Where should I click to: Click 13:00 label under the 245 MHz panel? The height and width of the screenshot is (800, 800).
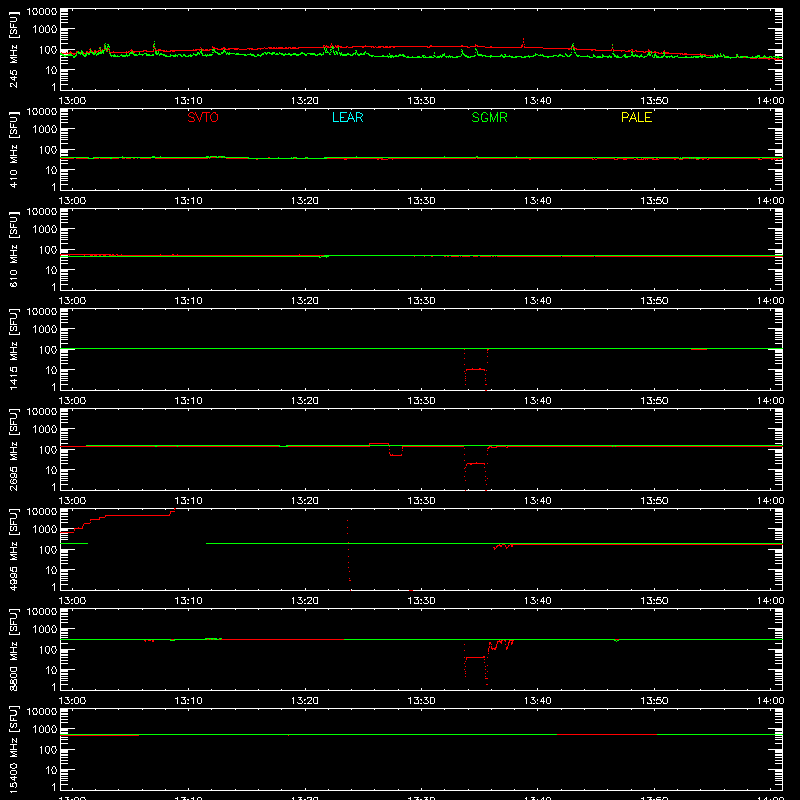pos(72,101)
